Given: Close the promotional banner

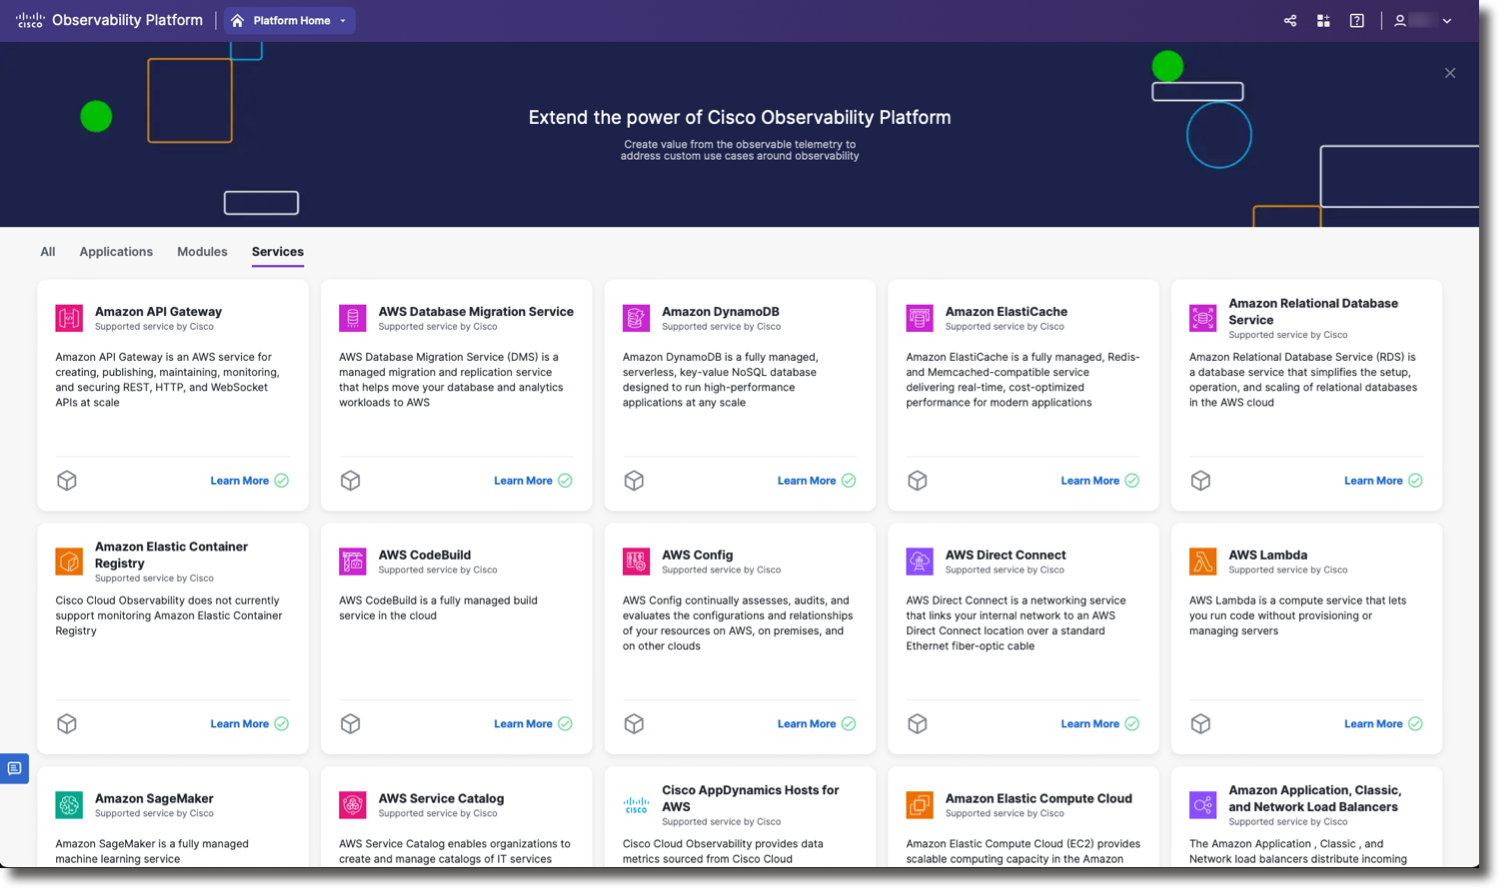Looking at the screenshot, I should pyautogui.click(x=1450, y=73).
